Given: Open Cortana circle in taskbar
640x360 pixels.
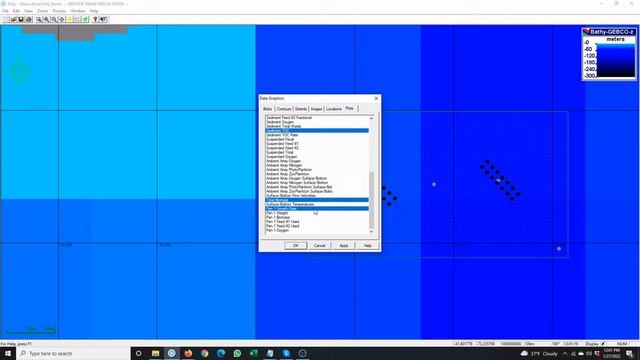Looking at the screenshot, I should (x=138, y=353).
